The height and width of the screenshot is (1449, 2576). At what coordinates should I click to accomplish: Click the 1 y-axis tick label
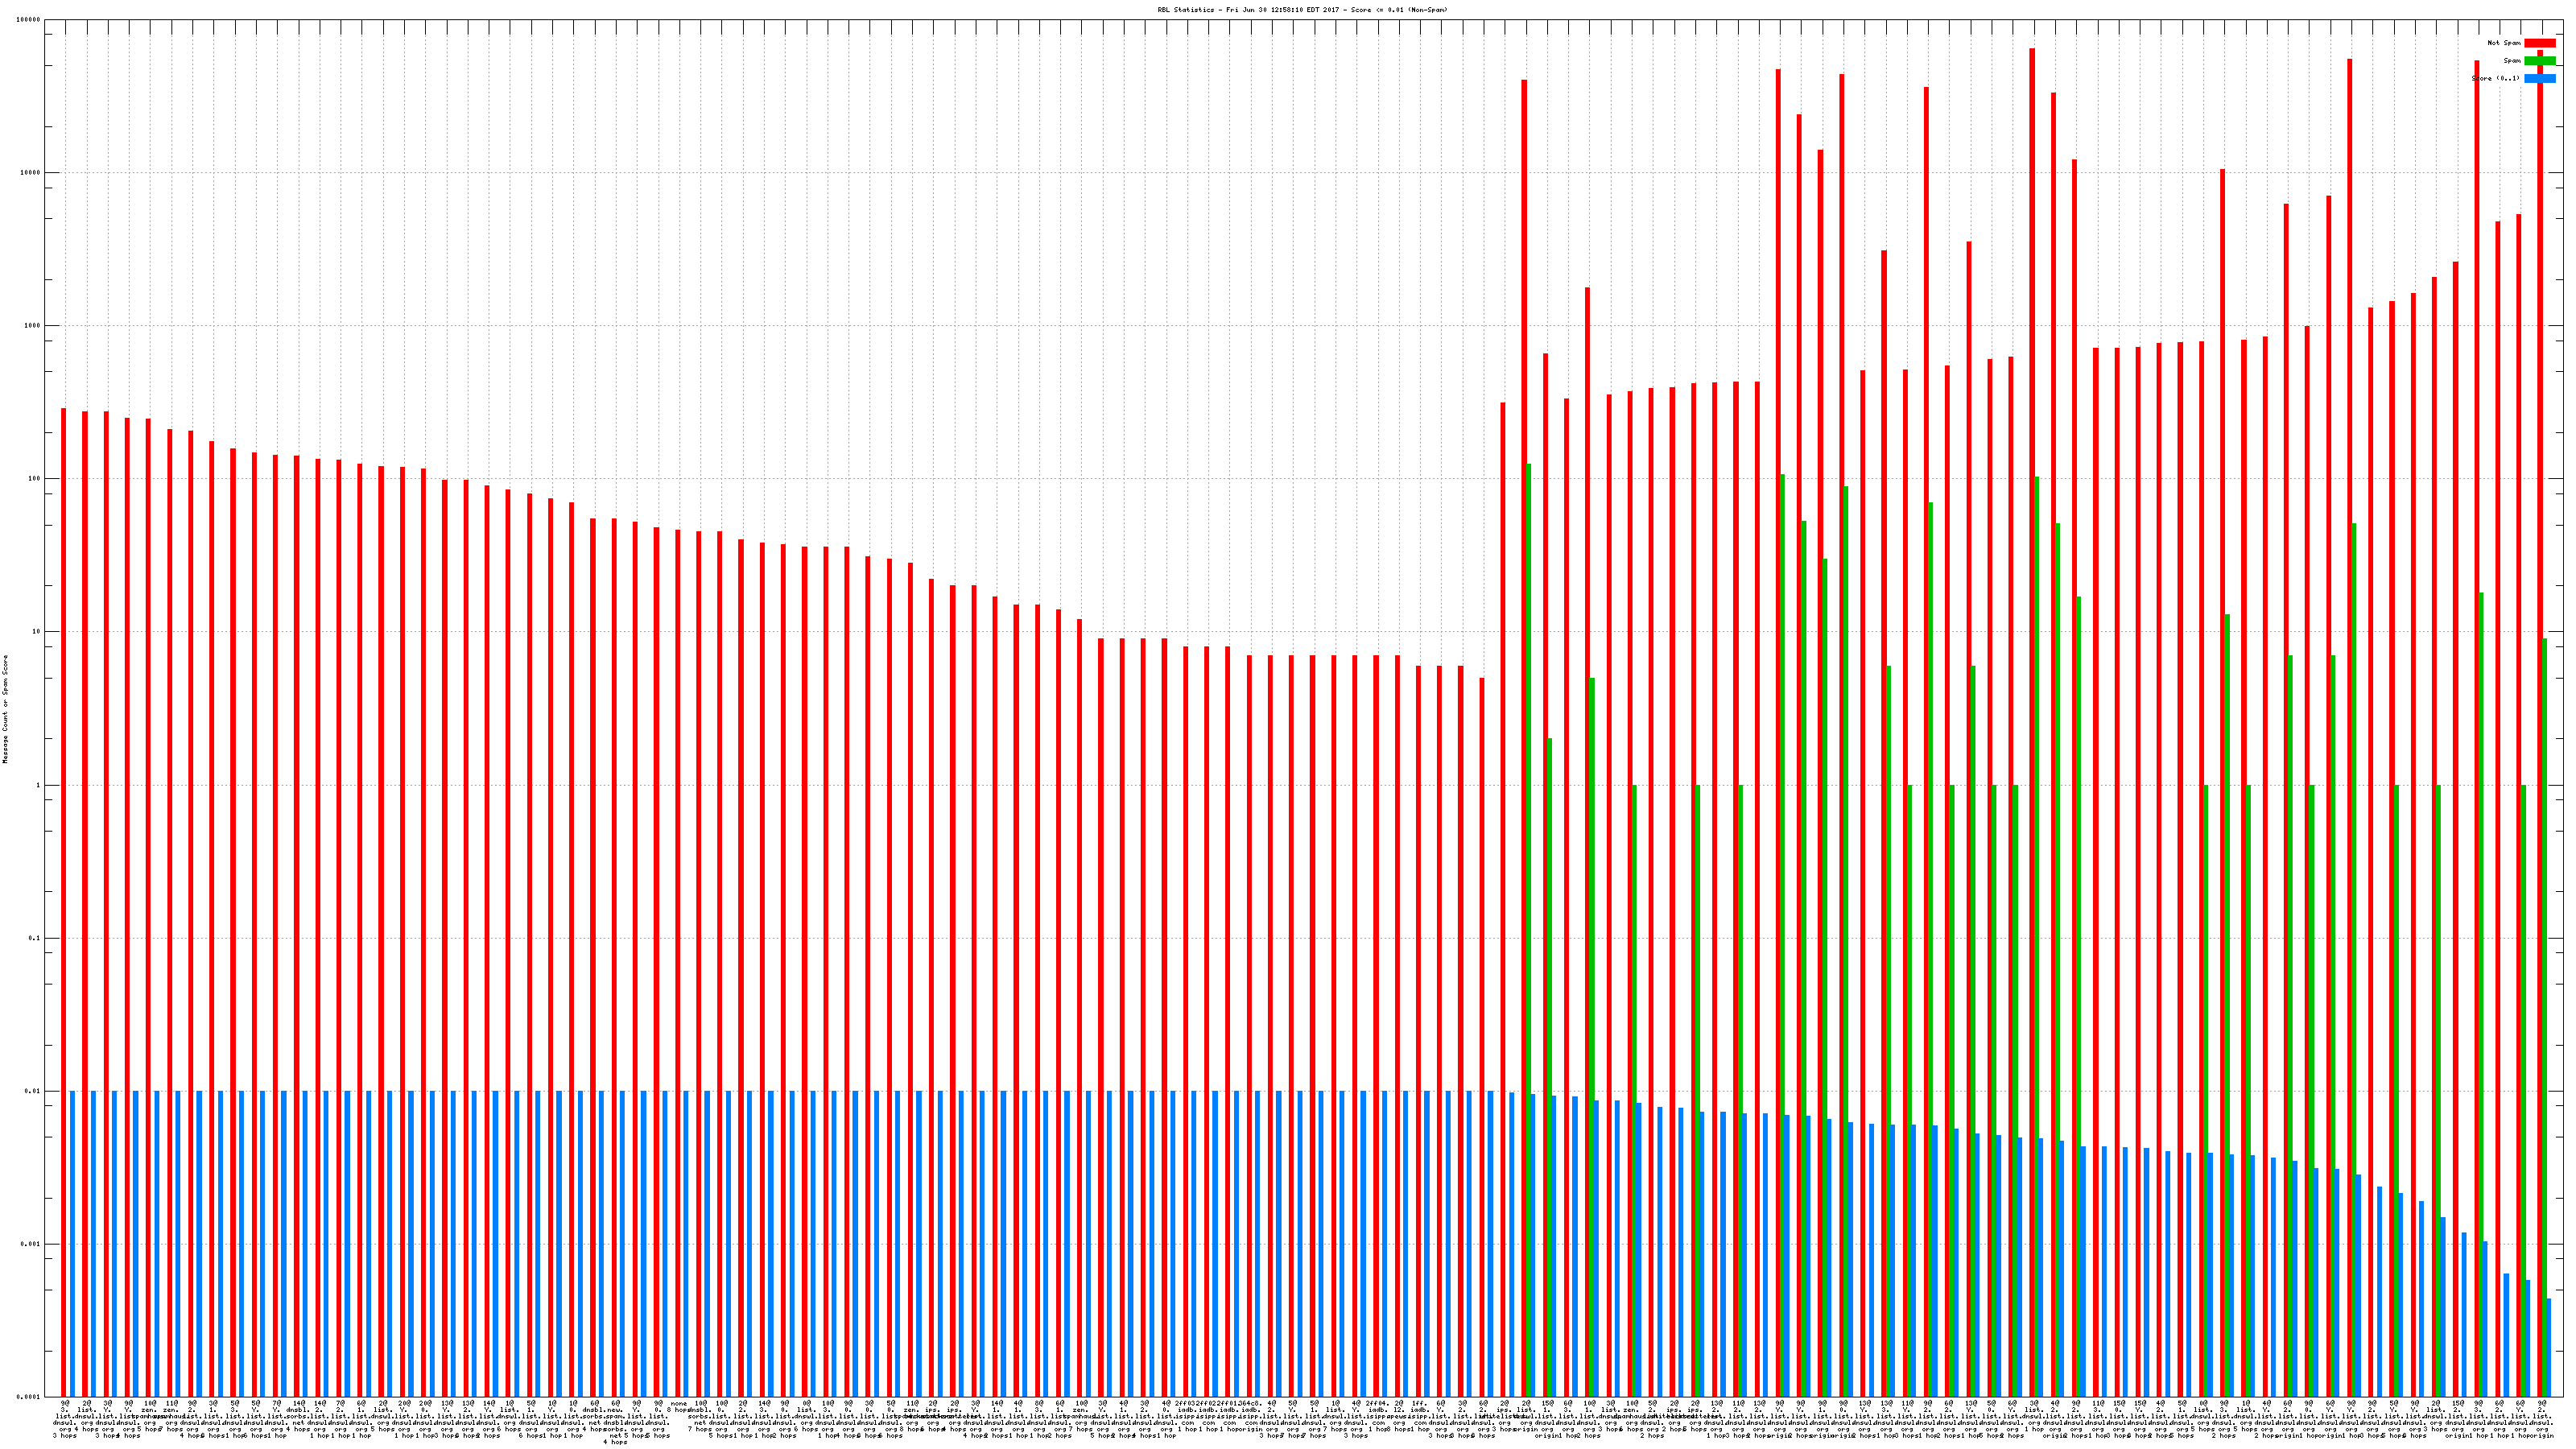(38, 785)
